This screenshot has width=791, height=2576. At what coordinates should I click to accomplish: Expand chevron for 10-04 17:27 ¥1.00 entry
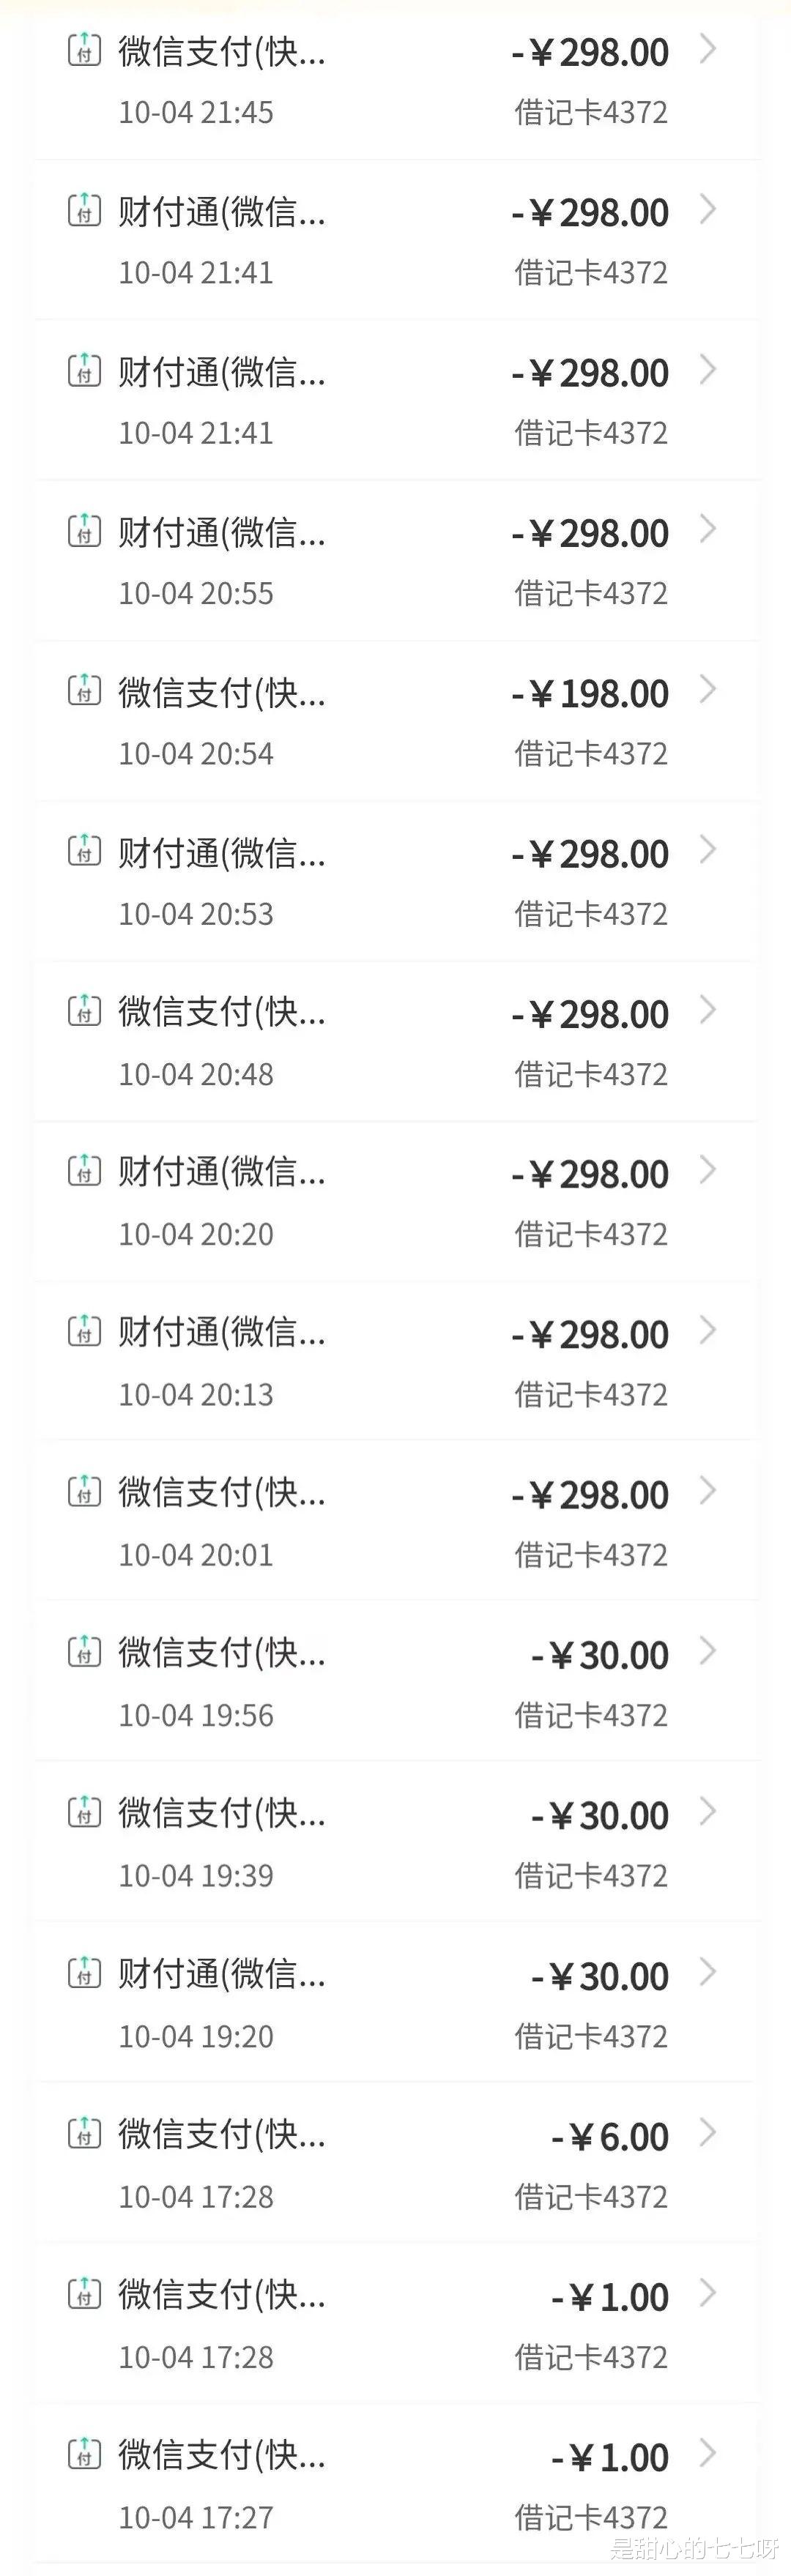(708, 2454)
